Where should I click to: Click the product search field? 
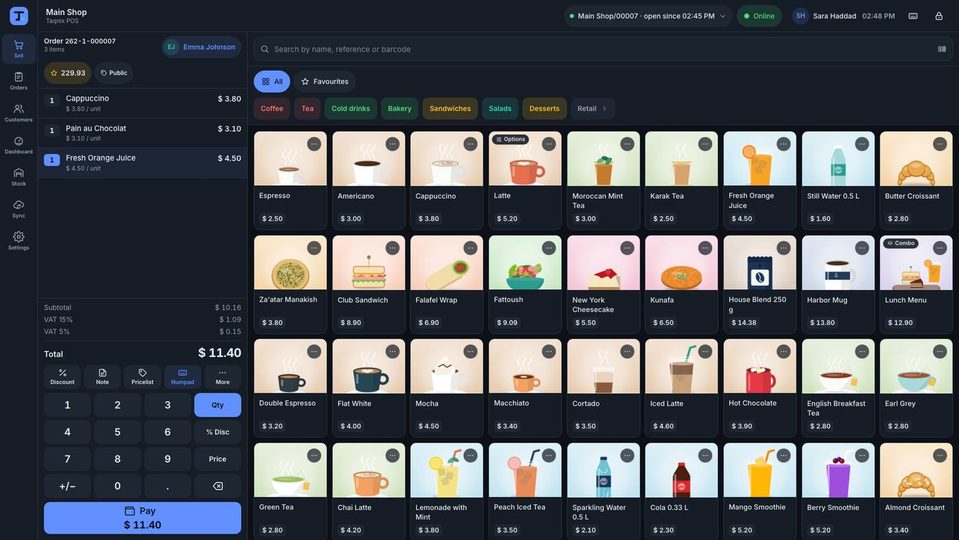[599, 49]
